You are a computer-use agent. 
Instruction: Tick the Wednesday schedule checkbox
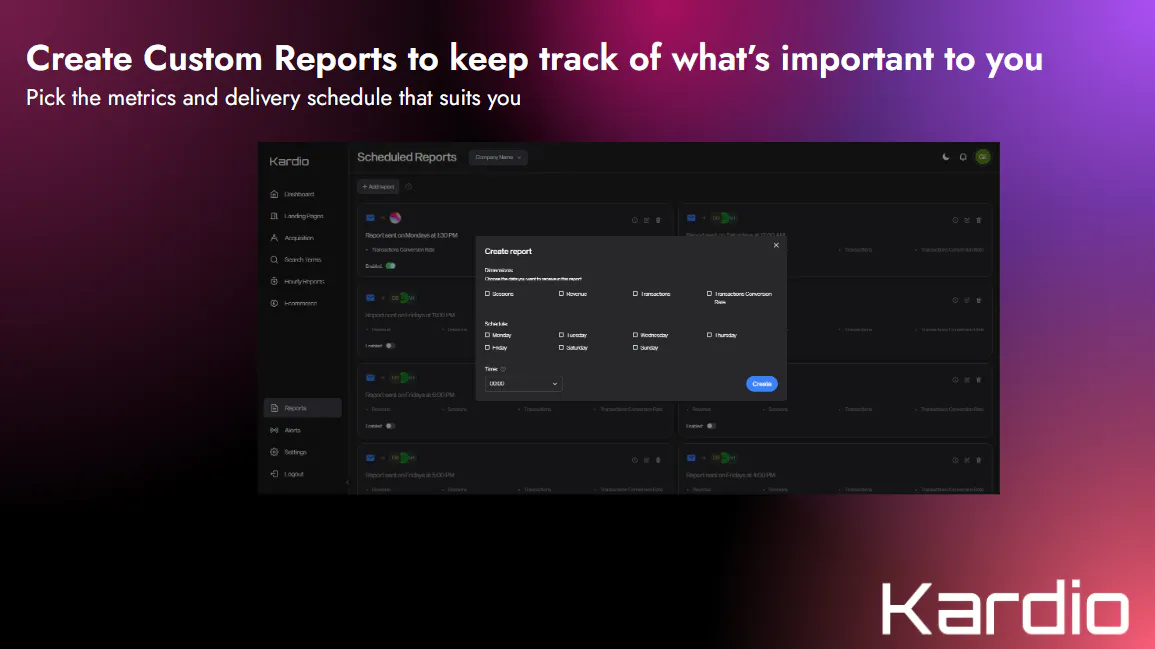click(635, 335)
